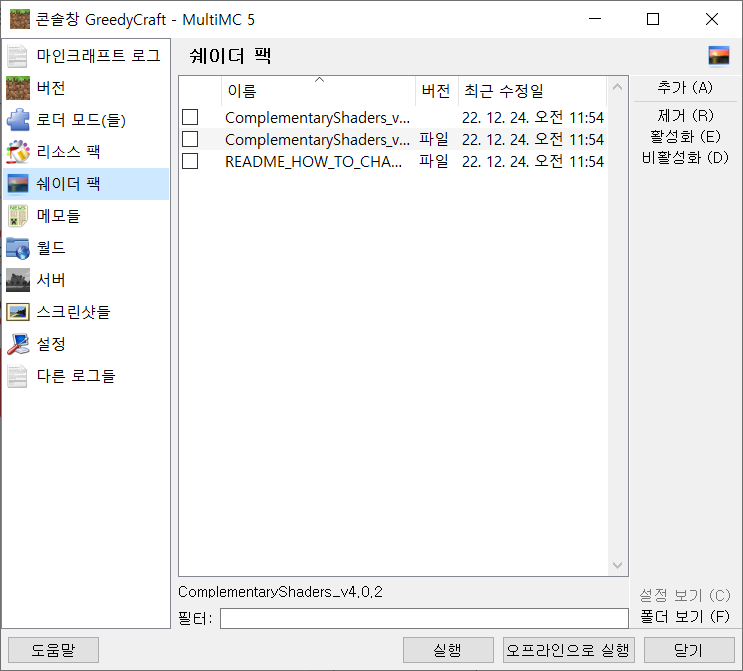Click the 도움말 button

(x=54, y=650)
